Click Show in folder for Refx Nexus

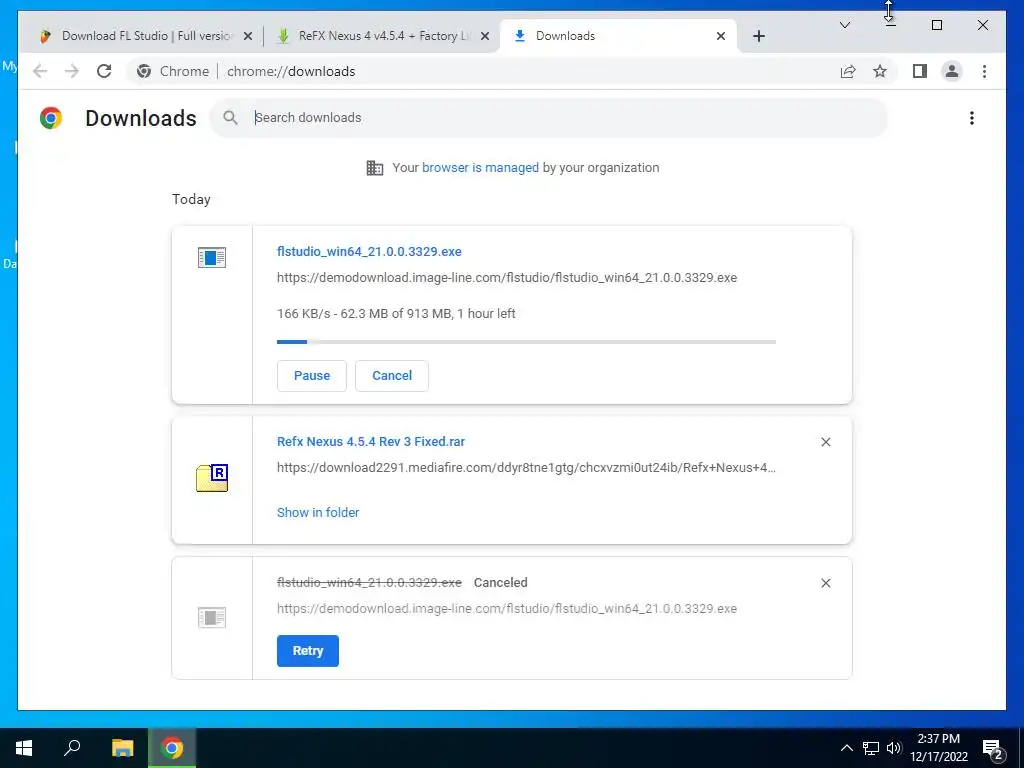coord(318,513)
